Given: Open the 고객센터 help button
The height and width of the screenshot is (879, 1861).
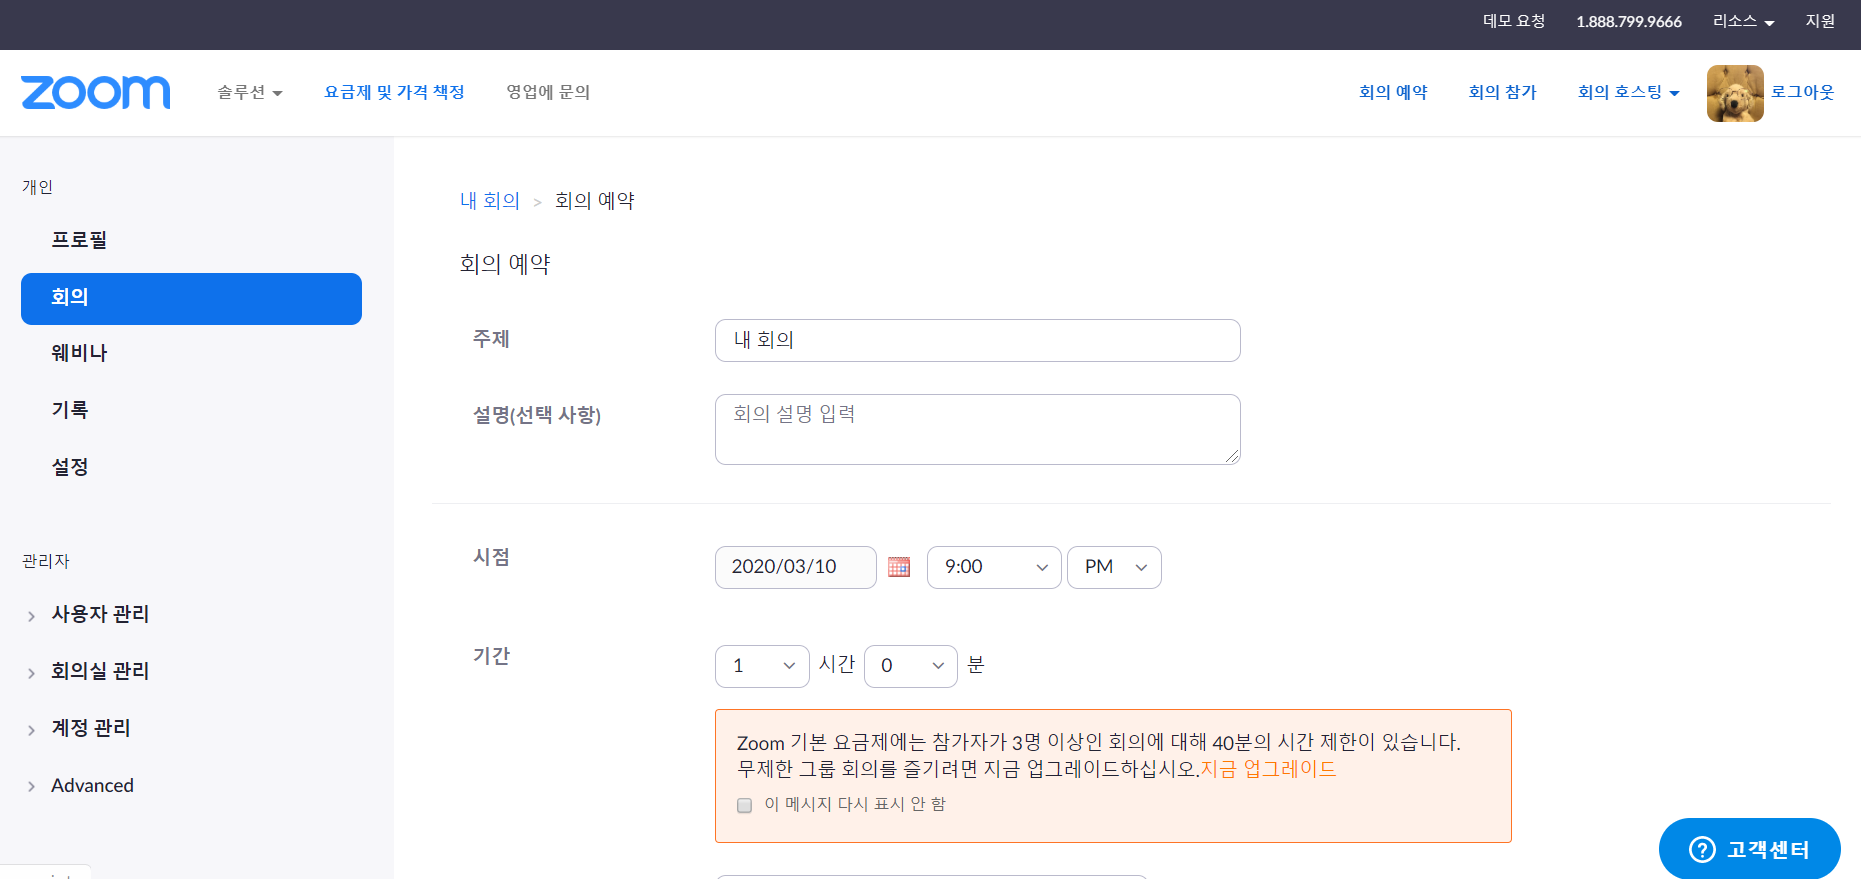Looking at the screenshot, I should point(1749,849).
